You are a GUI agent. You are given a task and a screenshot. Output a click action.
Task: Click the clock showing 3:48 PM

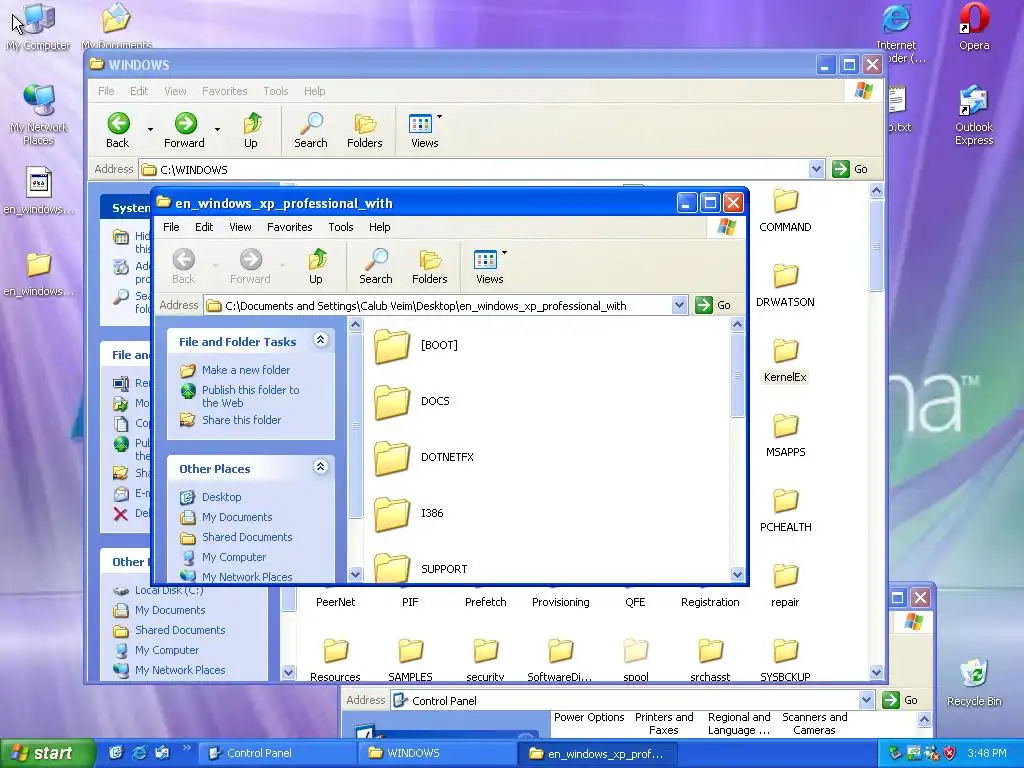click(x=987, y=753)
